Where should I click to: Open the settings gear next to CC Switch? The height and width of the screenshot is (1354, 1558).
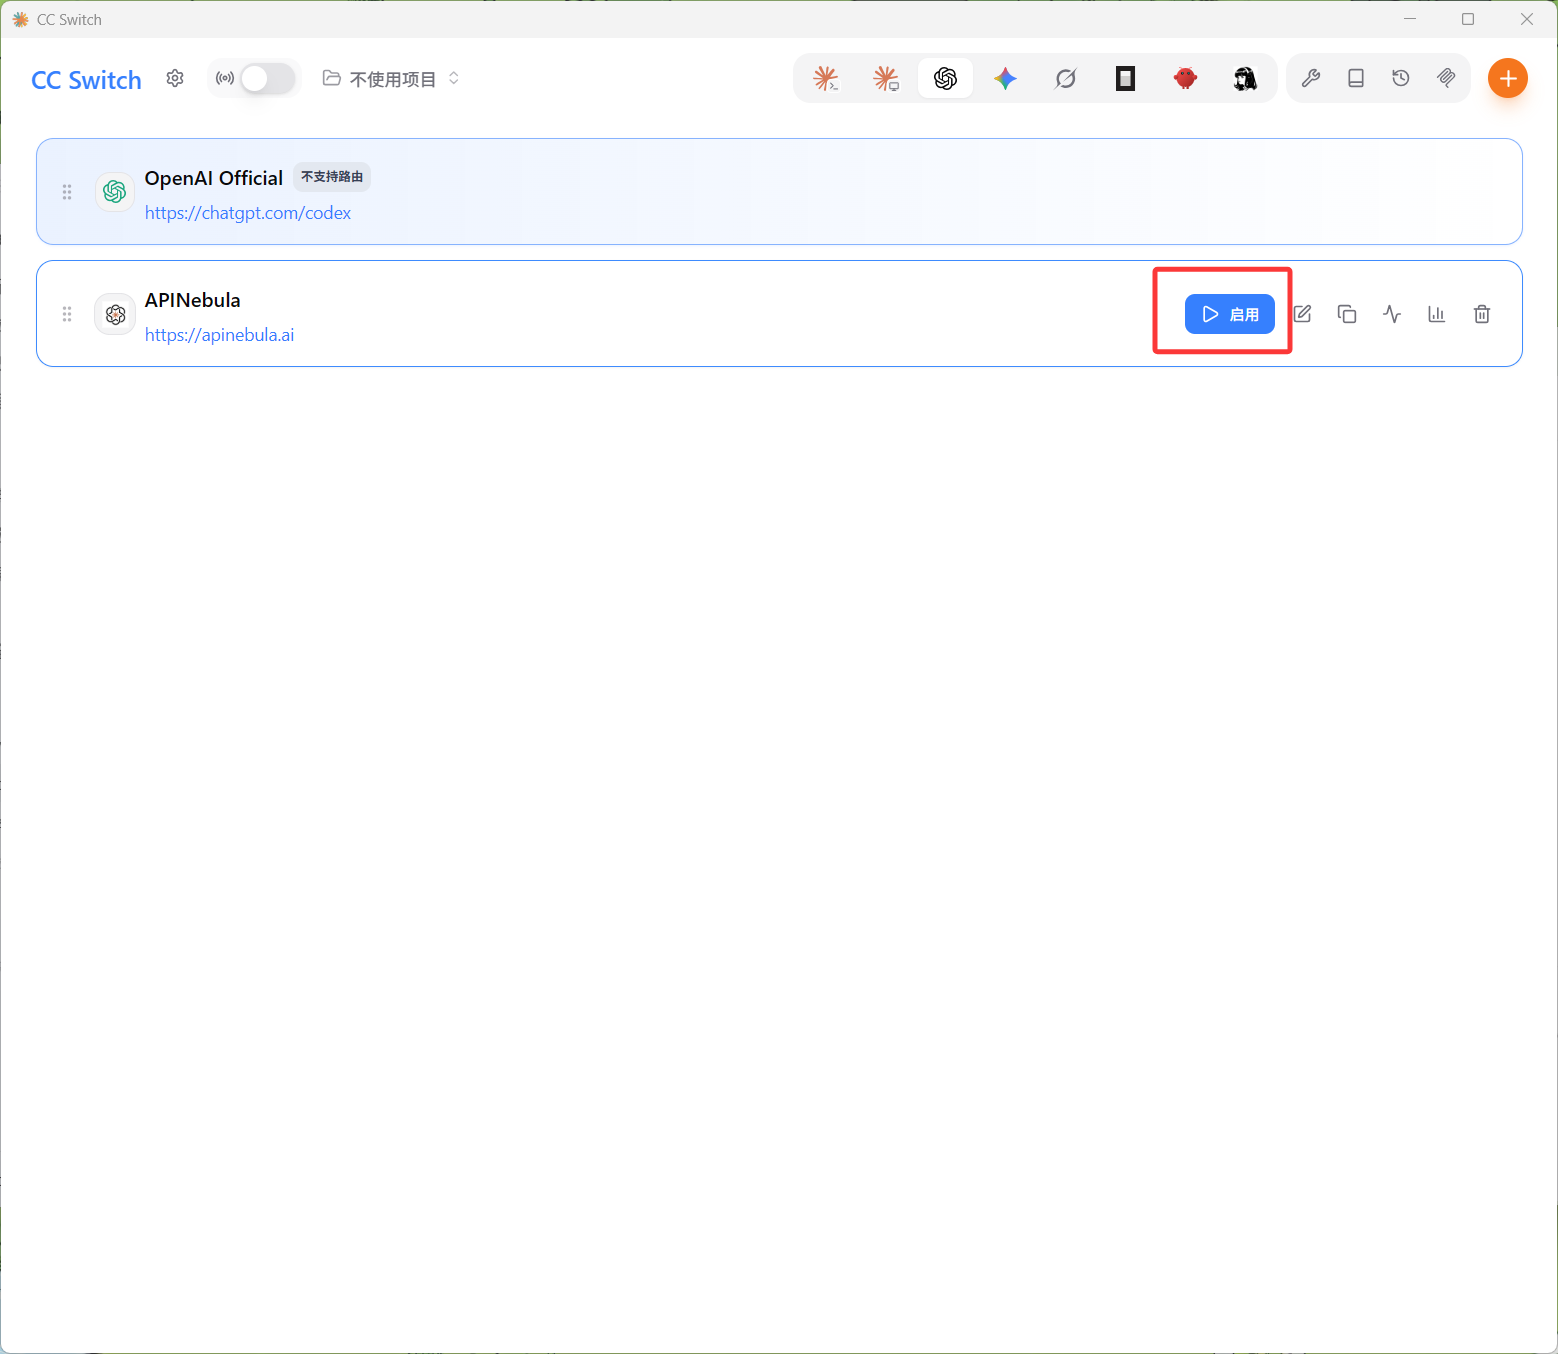(x=175, y=78)
